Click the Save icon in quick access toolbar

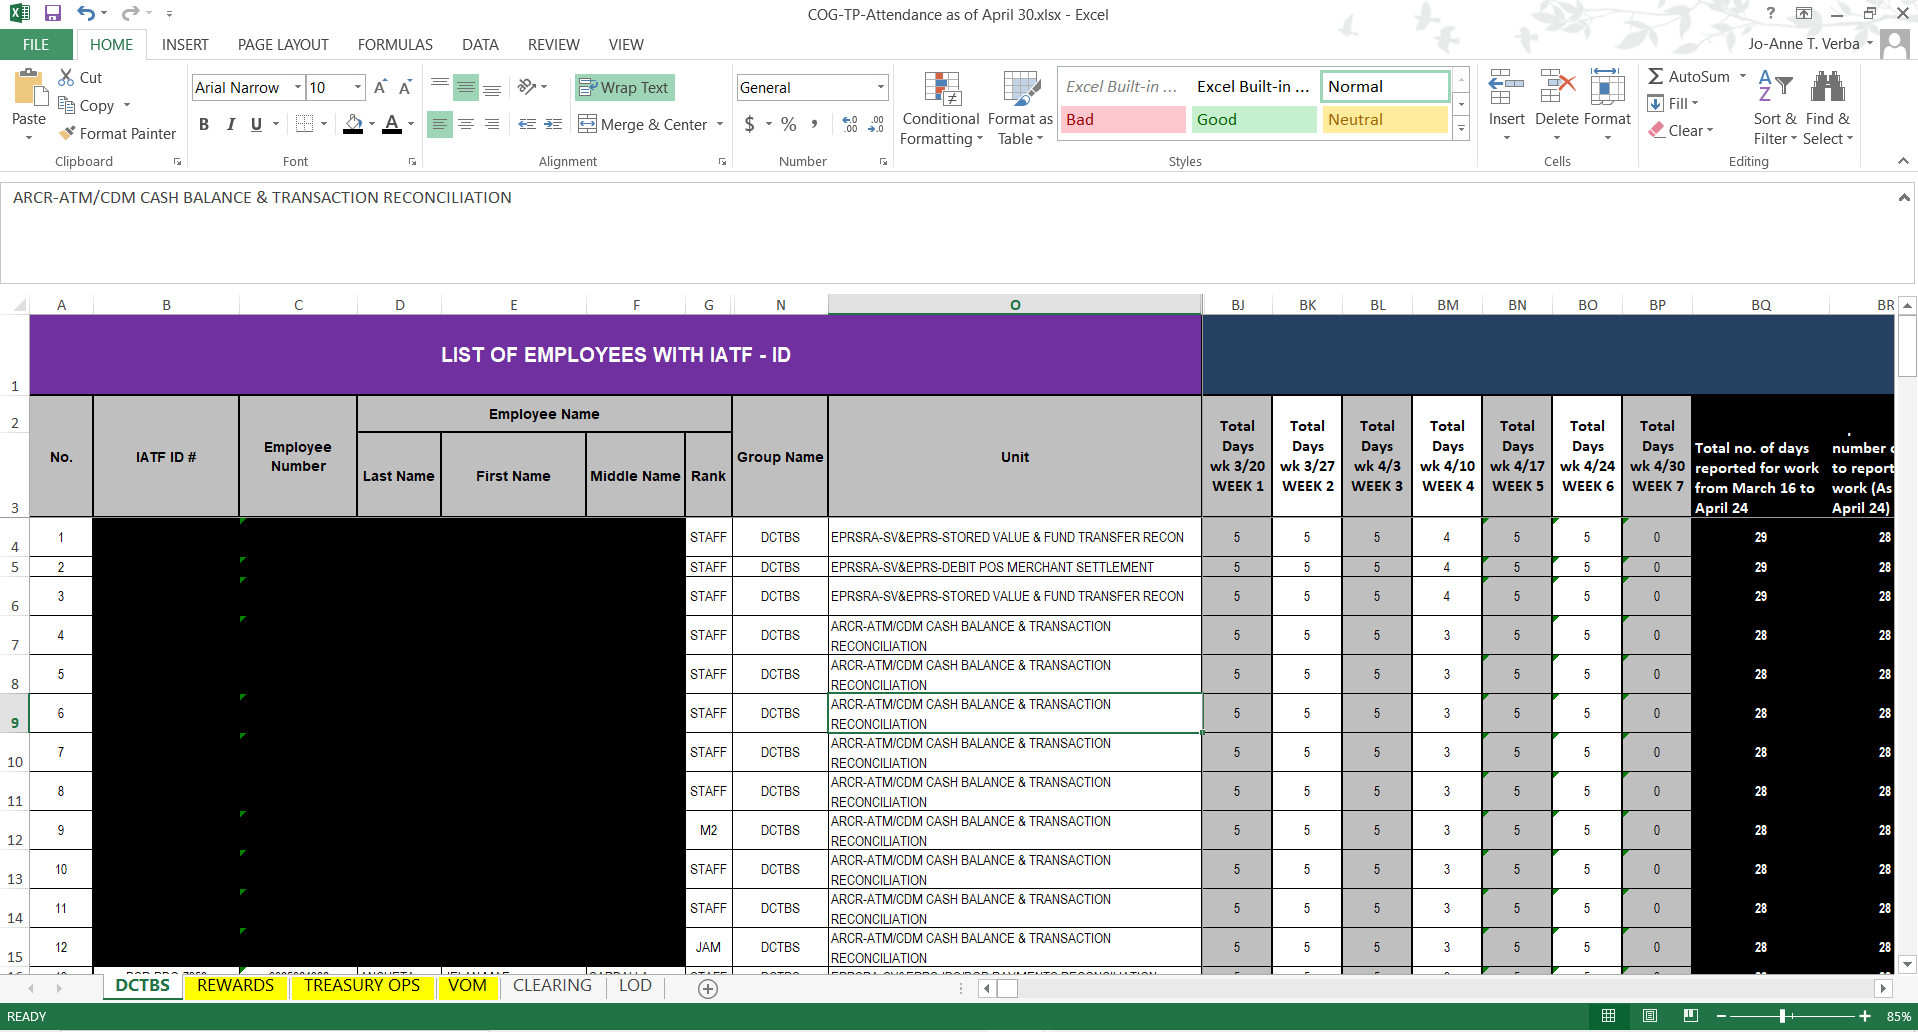[x=53, y=14]
